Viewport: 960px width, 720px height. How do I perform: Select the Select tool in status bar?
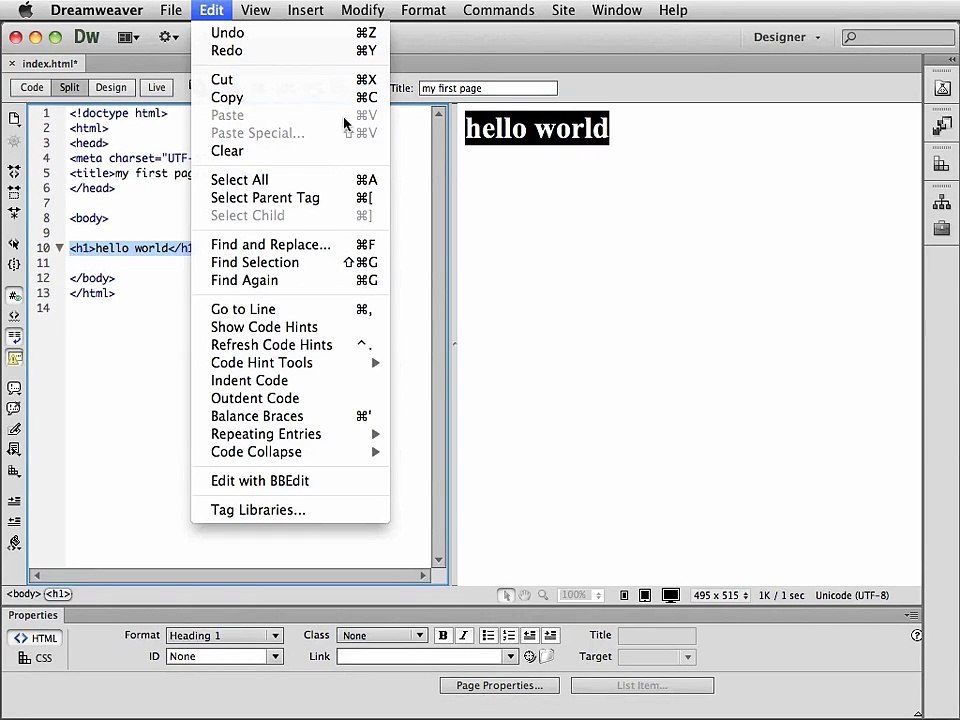click(506, 595)
